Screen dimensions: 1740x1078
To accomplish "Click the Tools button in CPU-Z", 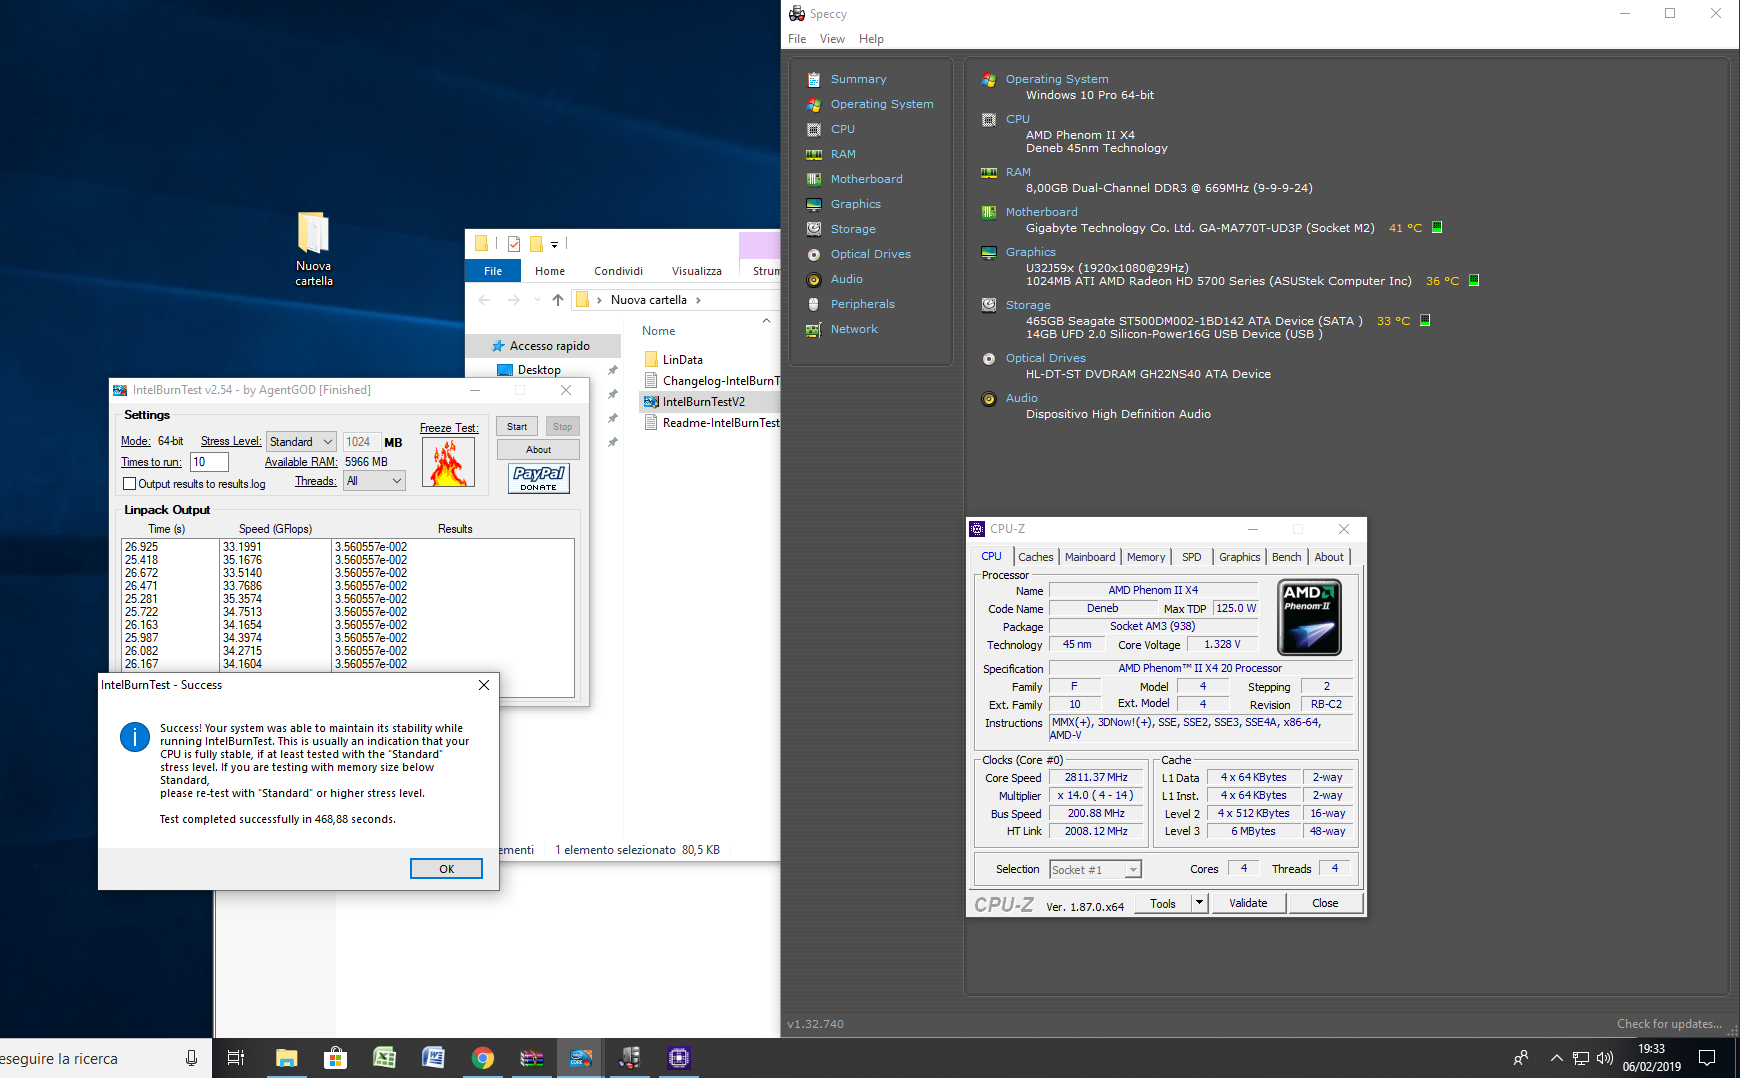I will (x=1163, y=903).
